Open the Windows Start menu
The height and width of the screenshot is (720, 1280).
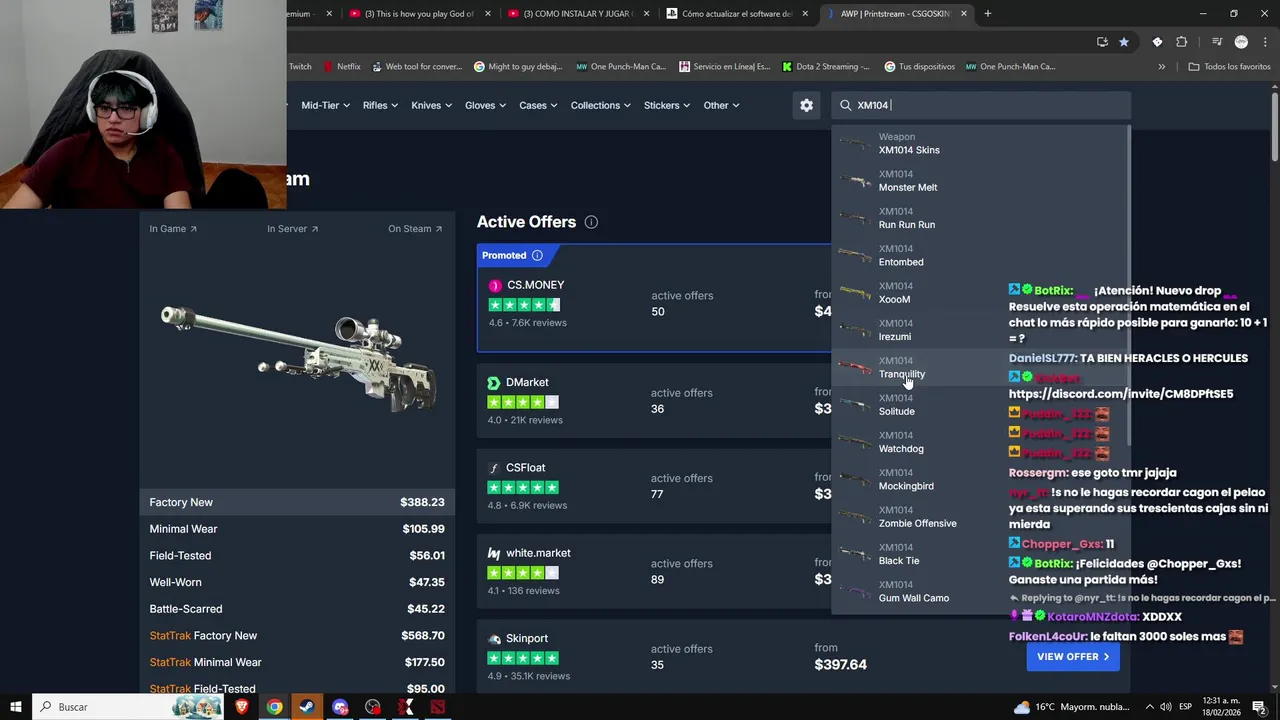[15, 707]
